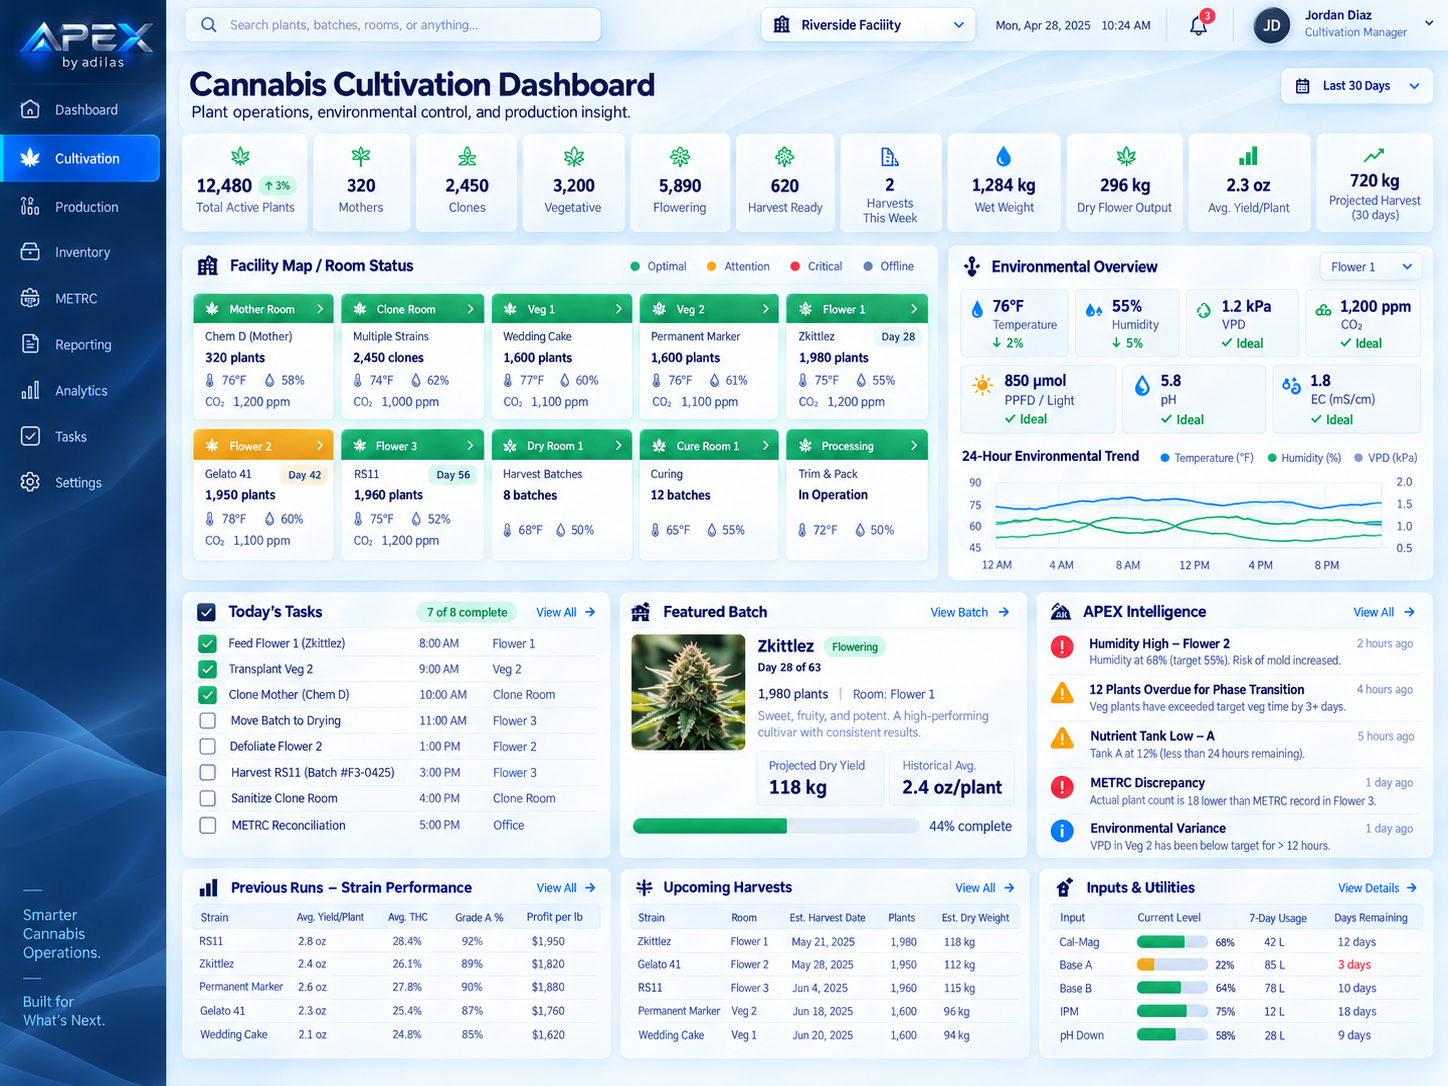1448x1086 pixels.
Task: Expand the Jordan Diaz account menu chevron
Action: coord(1428,23)
